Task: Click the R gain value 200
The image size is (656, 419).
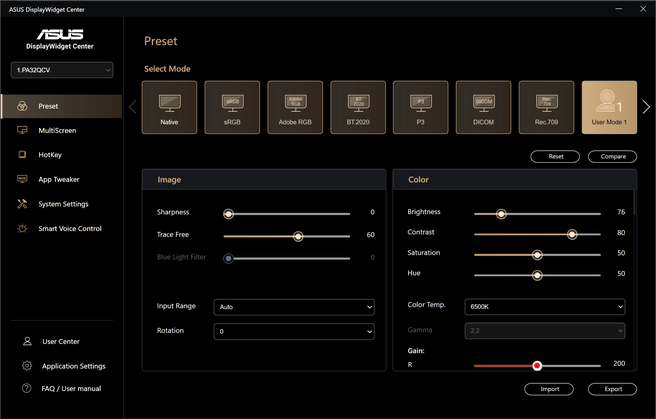Action: click(x=619, y=363)
